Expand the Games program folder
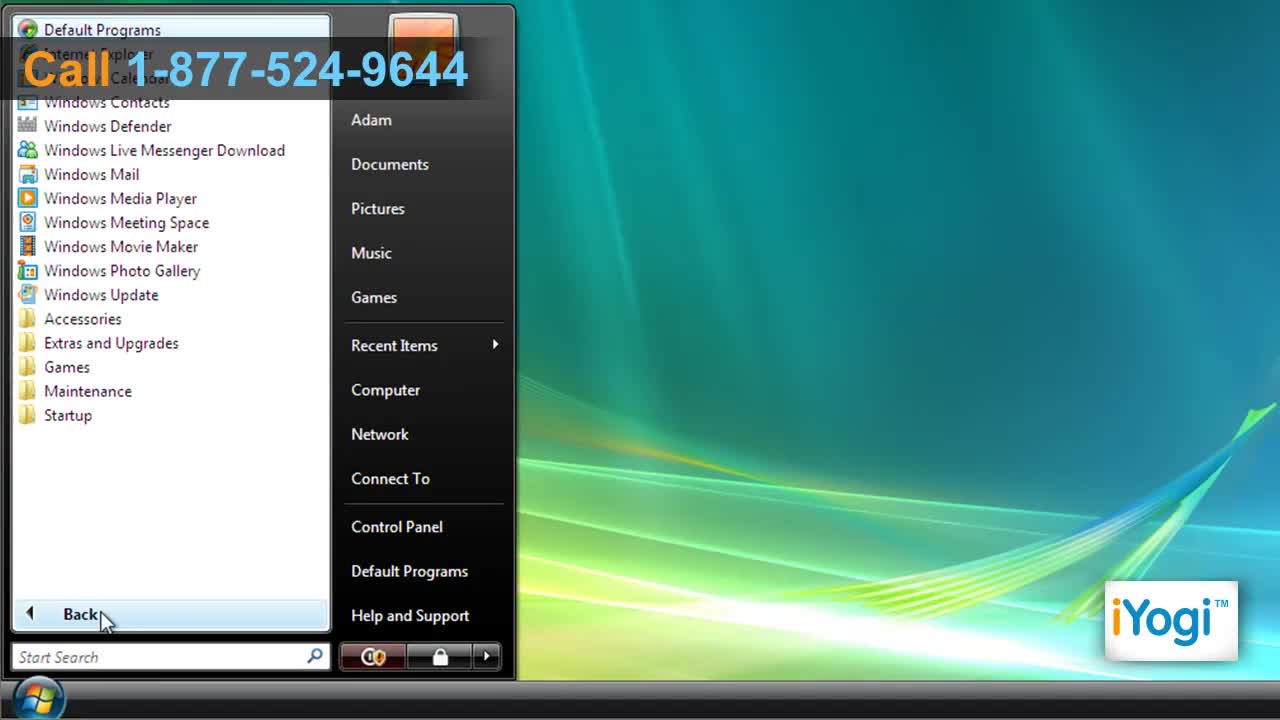Viewport: 1280px width, 720px height. pyautogui.click(x=67, y=367)
